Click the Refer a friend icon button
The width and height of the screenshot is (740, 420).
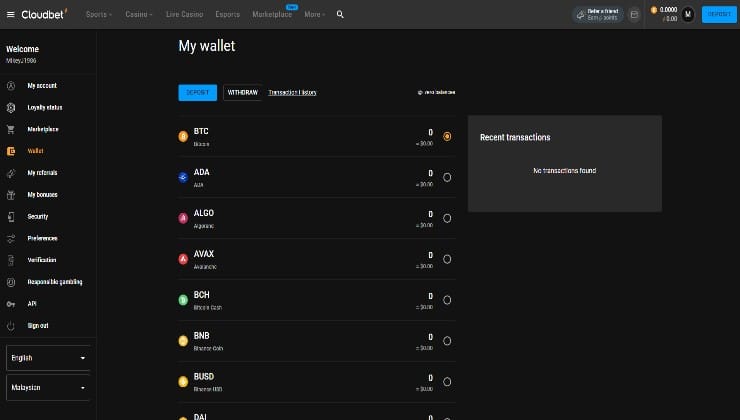click(x=581, y=15)
